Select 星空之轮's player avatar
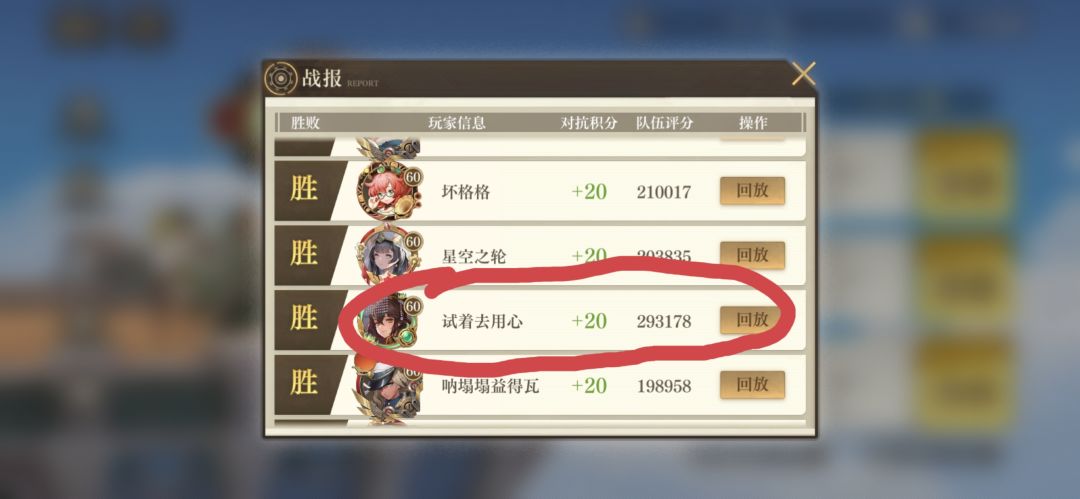The height and width of the screenshot is (499, 1080). tap(389, 255)
